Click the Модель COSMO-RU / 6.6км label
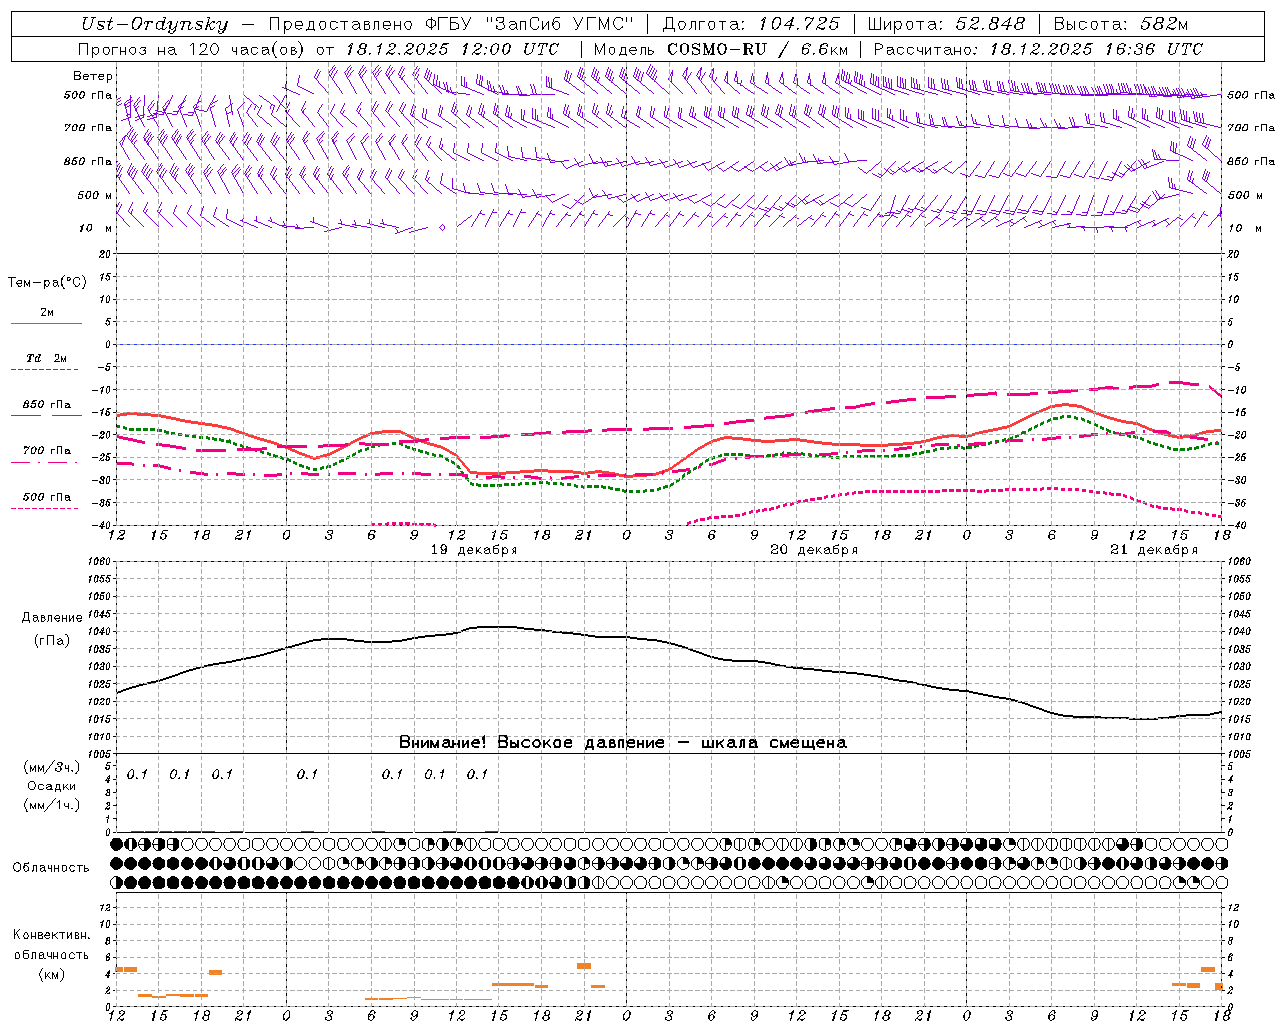1280x1024 pixels. click(x=720, y=48)
